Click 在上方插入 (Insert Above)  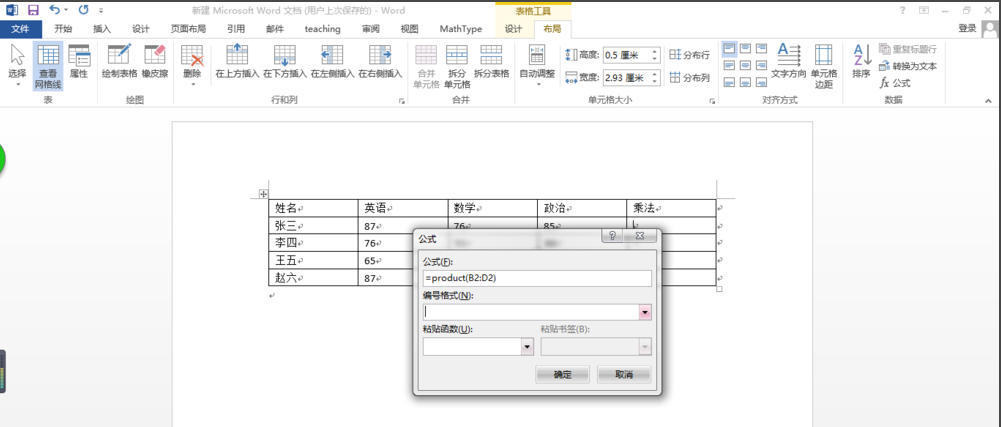point(237,62)
